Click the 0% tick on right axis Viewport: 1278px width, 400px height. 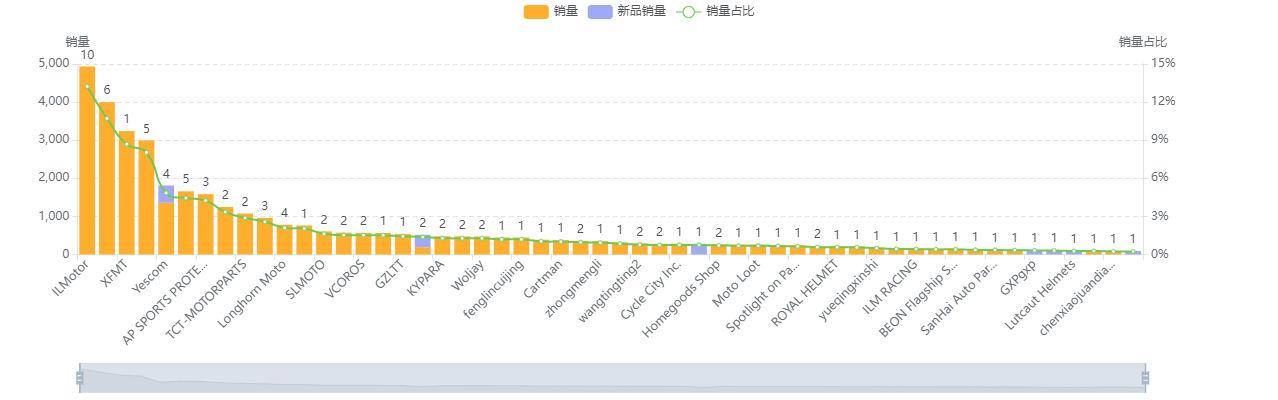pyautogui.click(x=1159, y=254)
